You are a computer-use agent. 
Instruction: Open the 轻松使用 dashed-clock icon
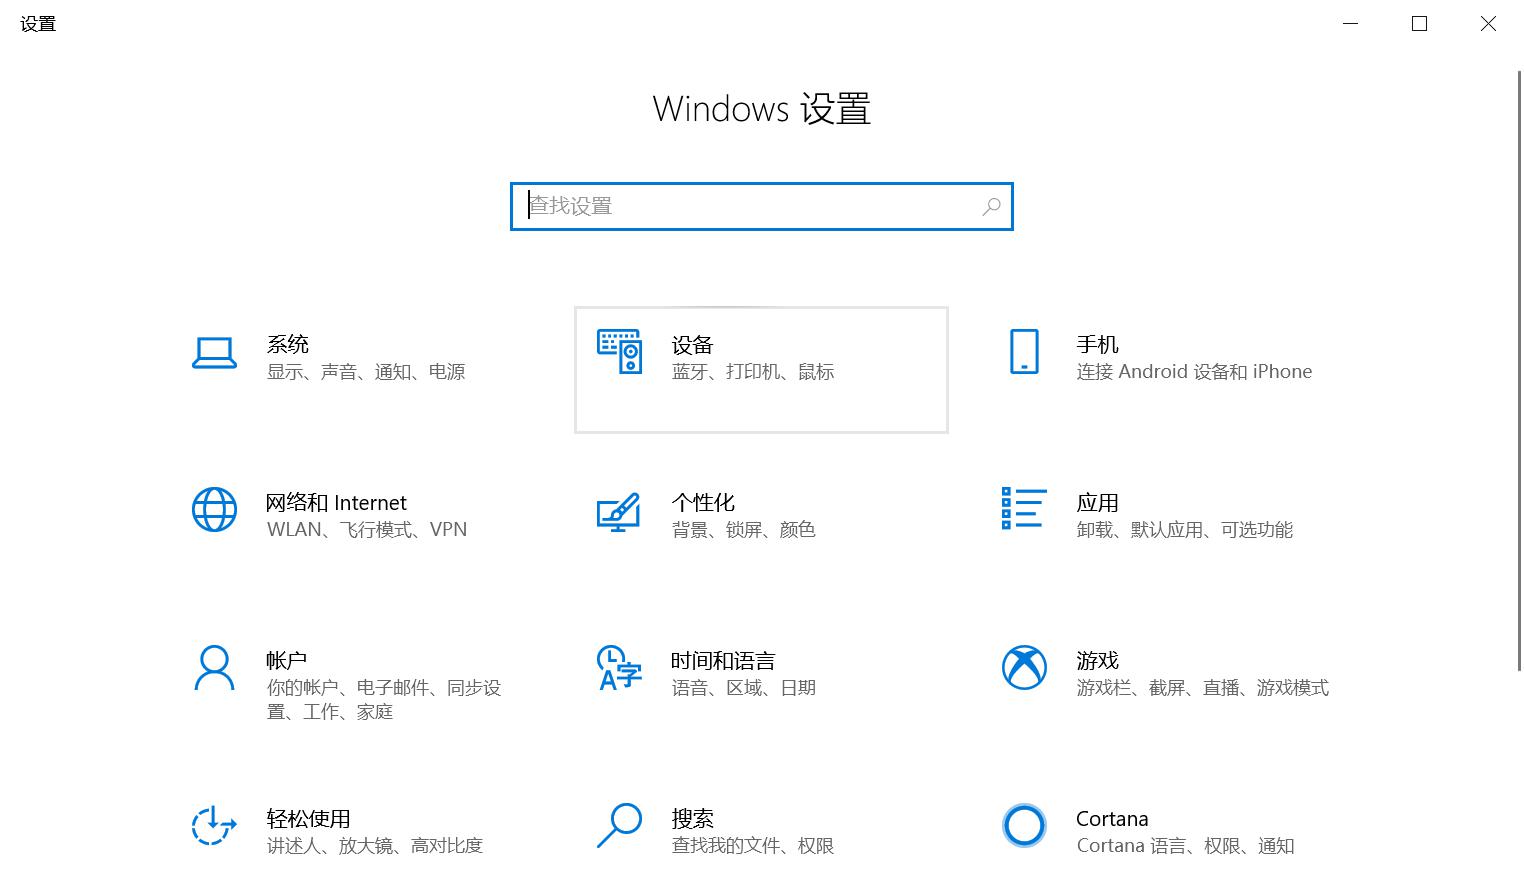pos(214,826)
